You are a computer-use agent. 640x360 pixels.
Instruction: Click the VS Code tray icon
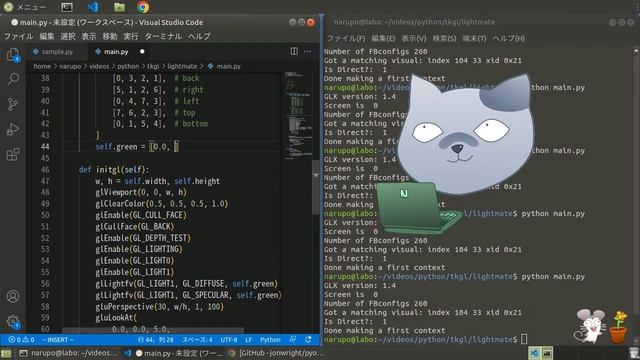click(534, 353)
